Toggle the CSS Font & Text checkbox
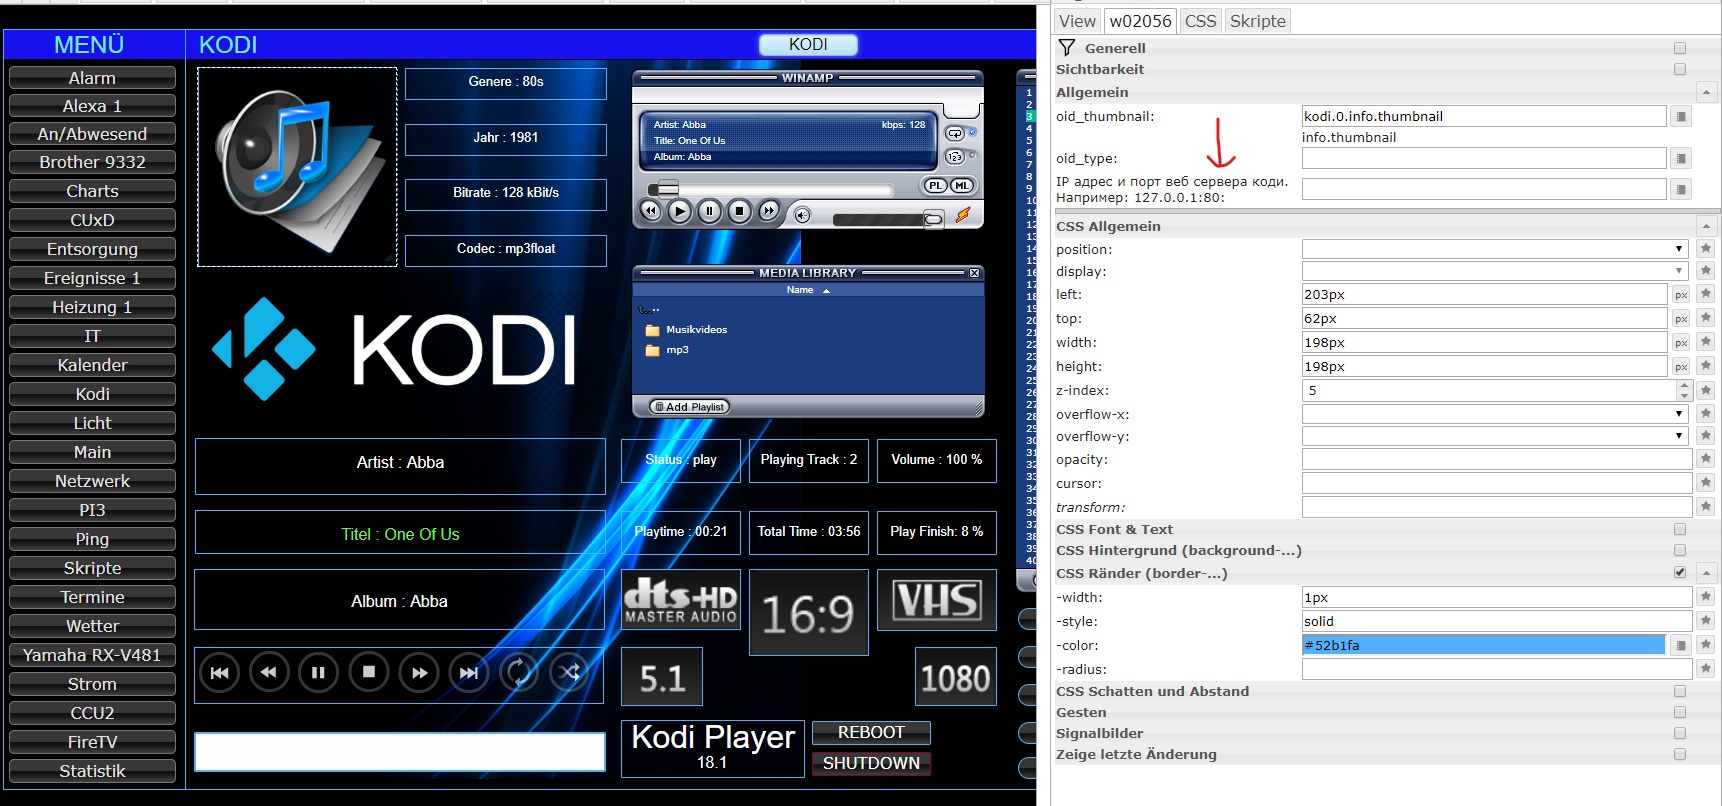1722x806 pixels. click(1680, 529)
